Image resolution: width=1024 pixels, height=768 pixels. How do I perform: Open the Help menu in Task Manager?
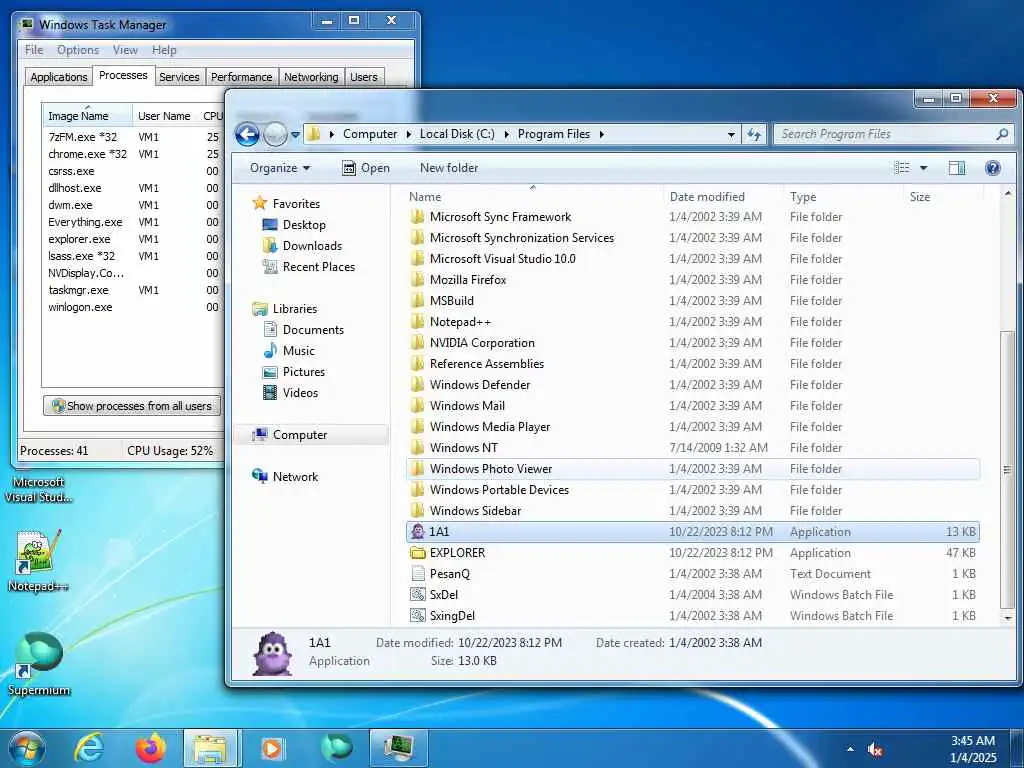[164, 50]
